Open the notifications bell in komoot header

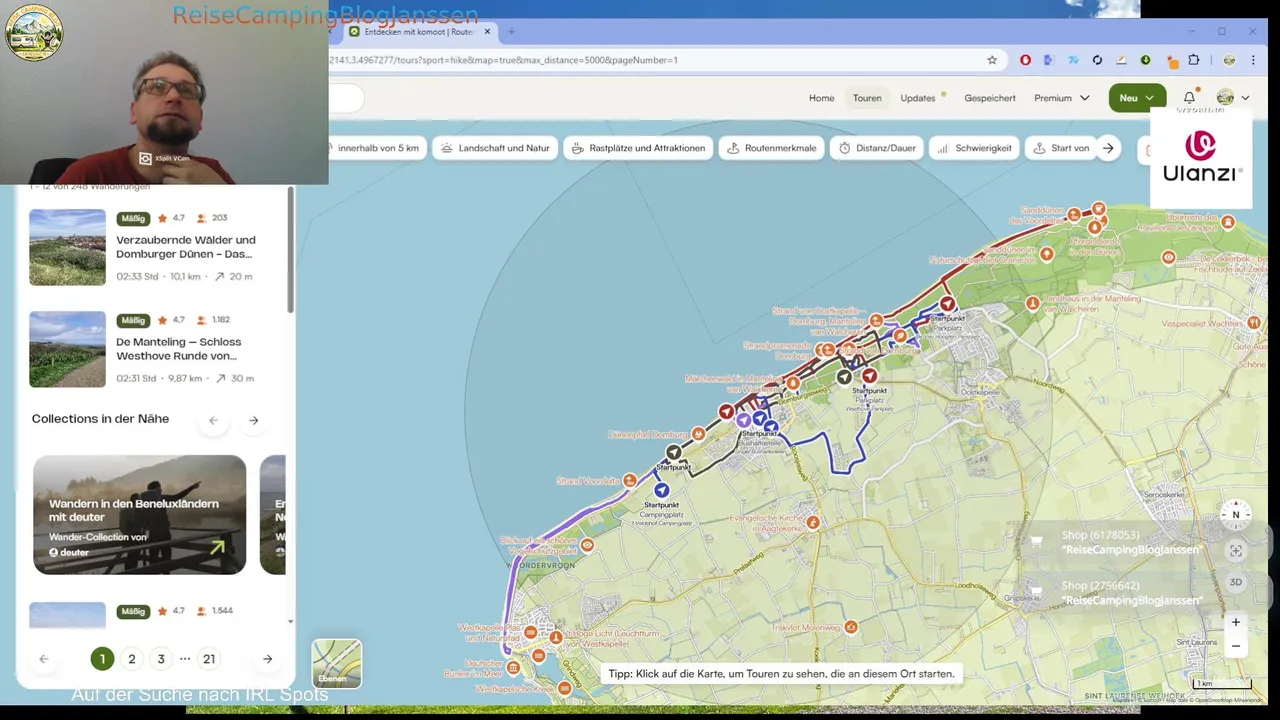1189,98
